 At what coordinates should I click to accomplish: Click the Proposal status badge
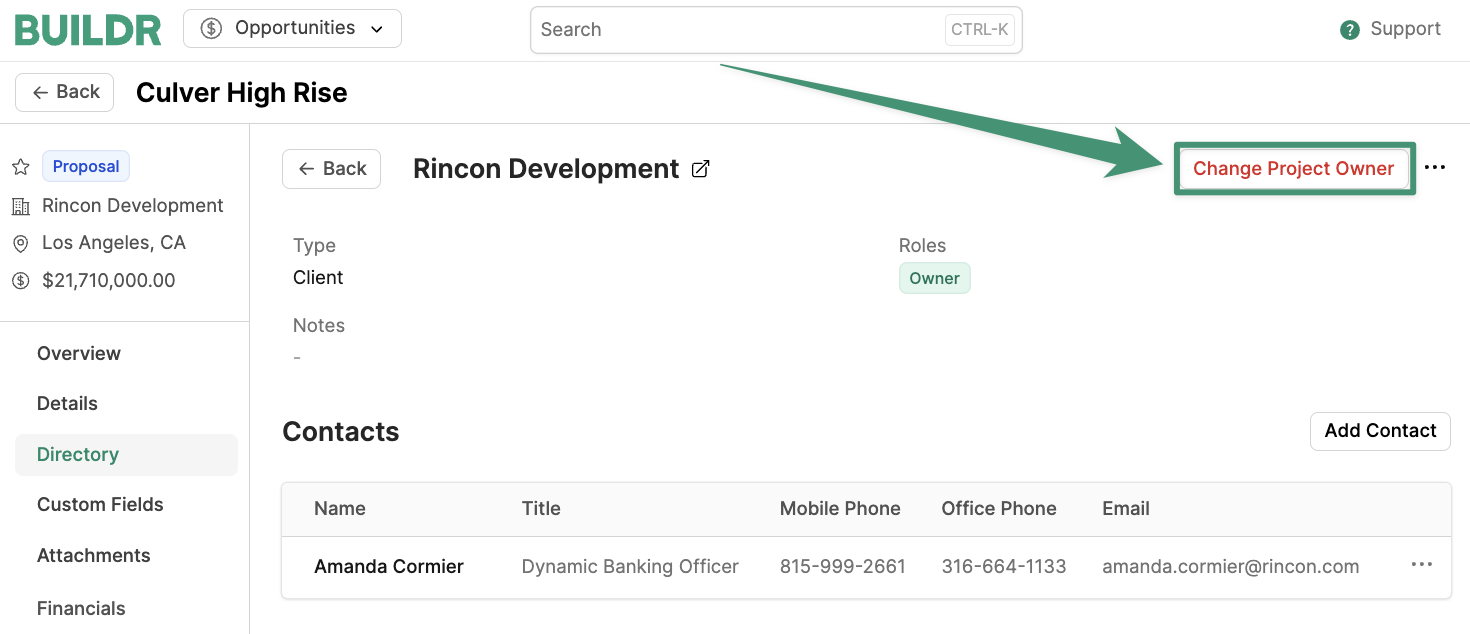pos(86,167)
